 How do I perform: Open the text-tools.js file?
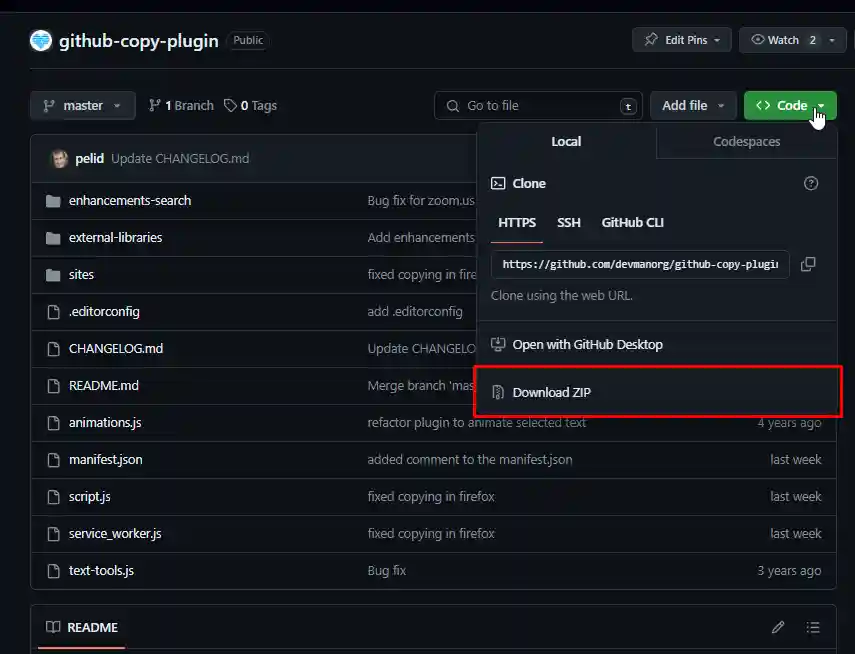coord(101,571)
